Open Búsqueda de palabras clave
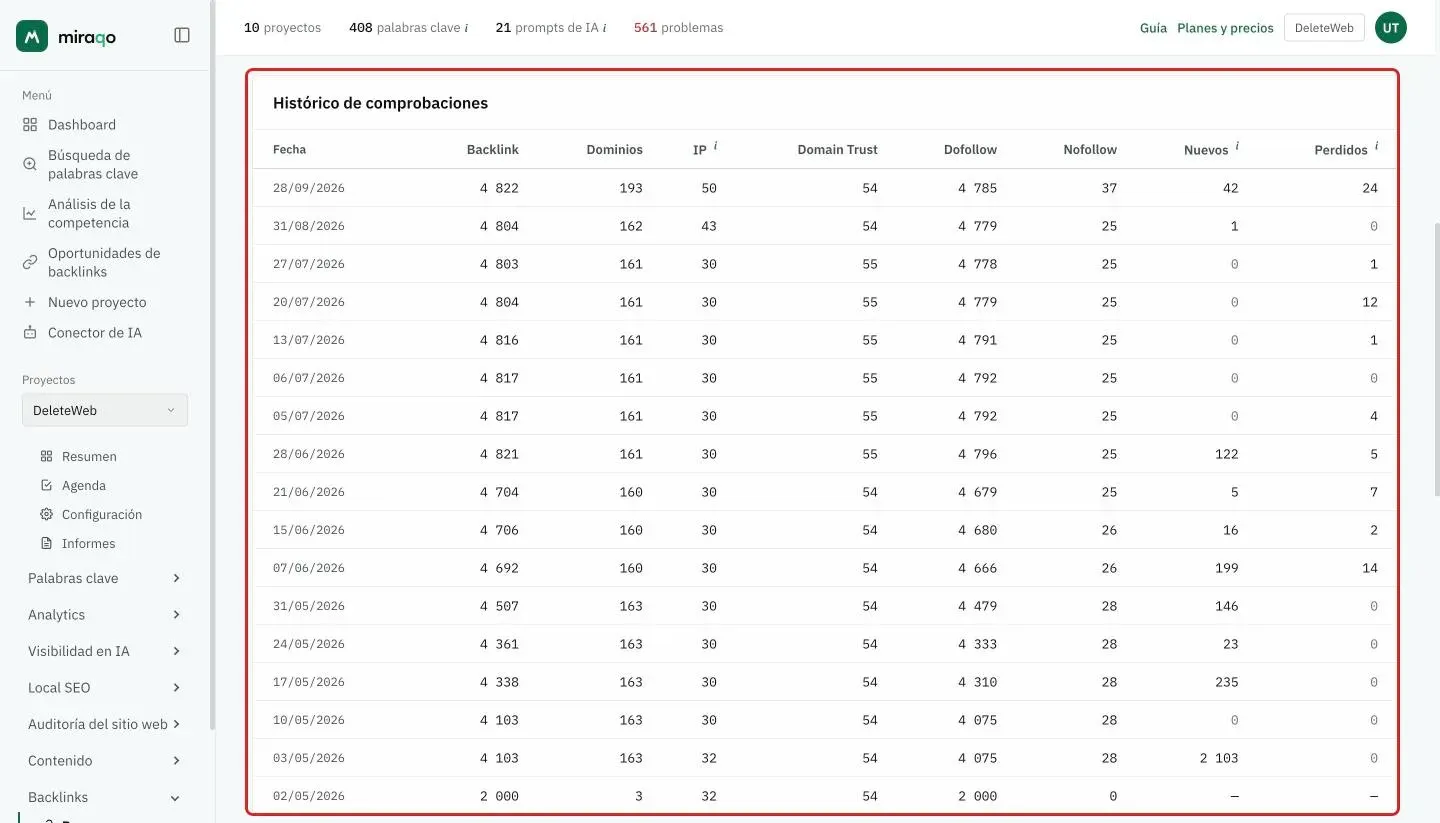Image resolution: width=1440 pixels, height=823 pixels. [93, 164]
